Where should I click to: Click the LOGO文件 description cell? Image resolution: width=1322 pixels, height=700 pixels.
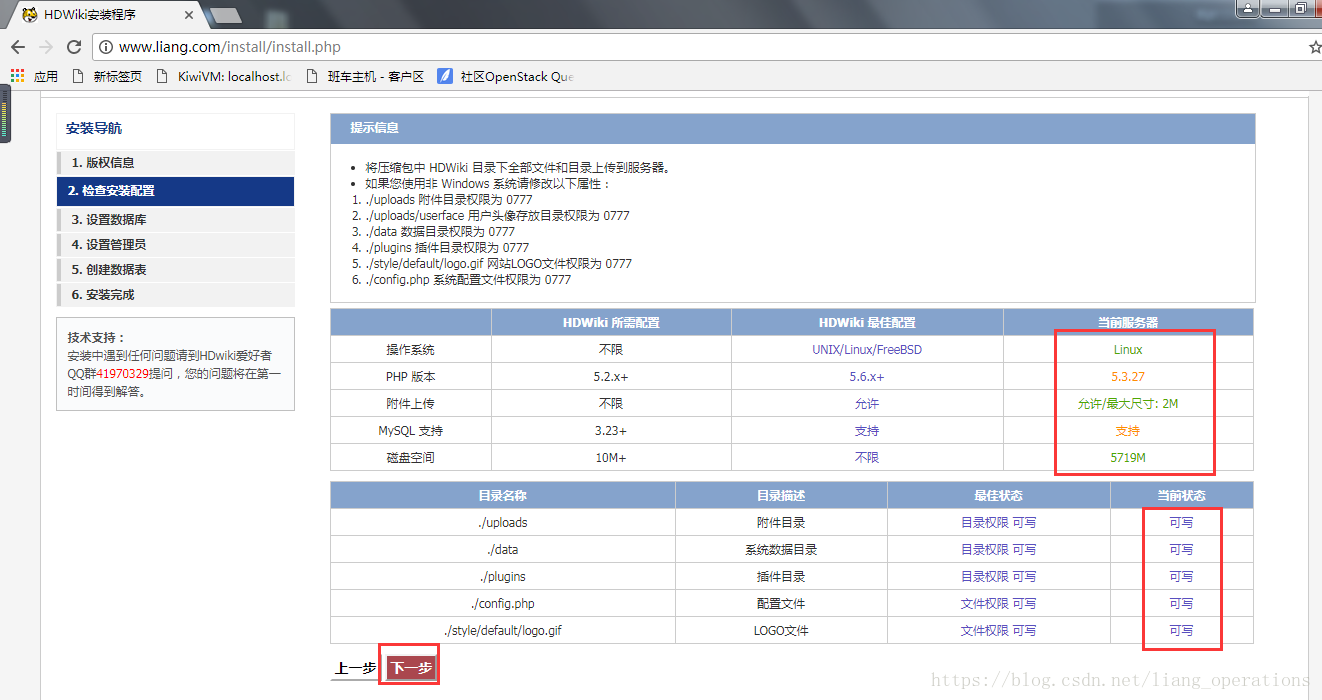tap(781, 631)
